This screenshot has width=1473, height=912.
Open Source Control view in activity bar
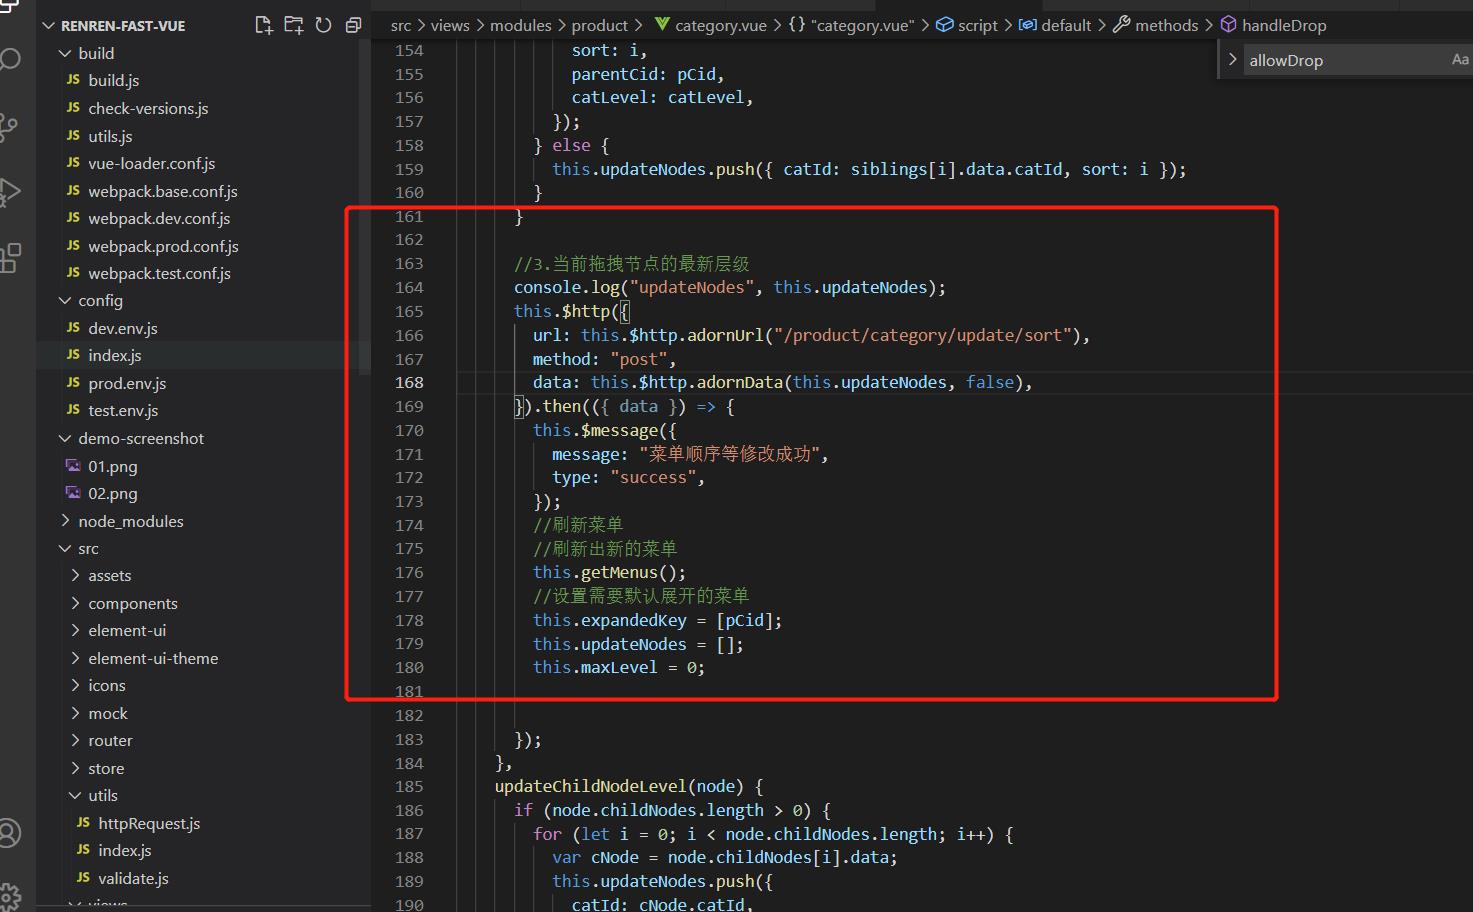point(9,126)
